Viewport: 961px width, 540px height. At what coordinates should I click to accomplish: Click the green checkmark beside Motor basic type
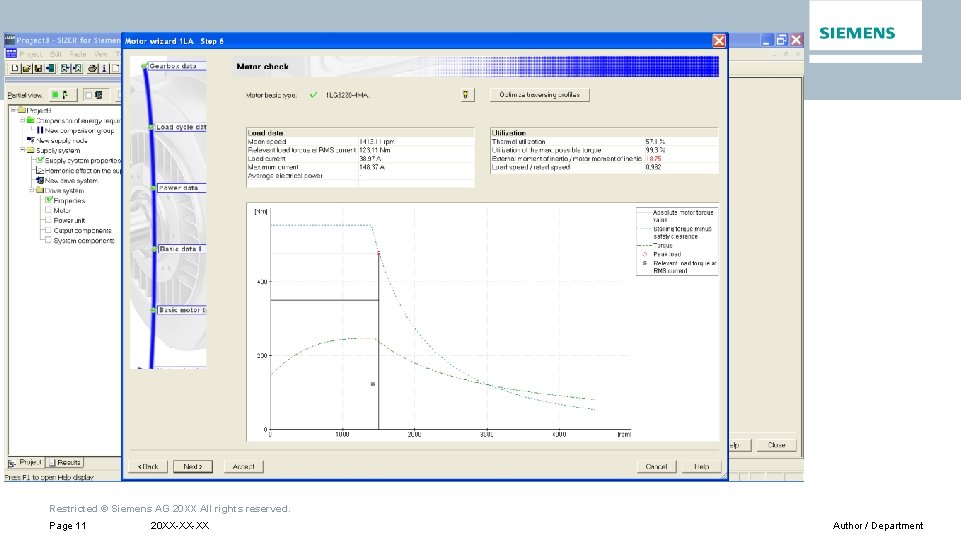313,95
